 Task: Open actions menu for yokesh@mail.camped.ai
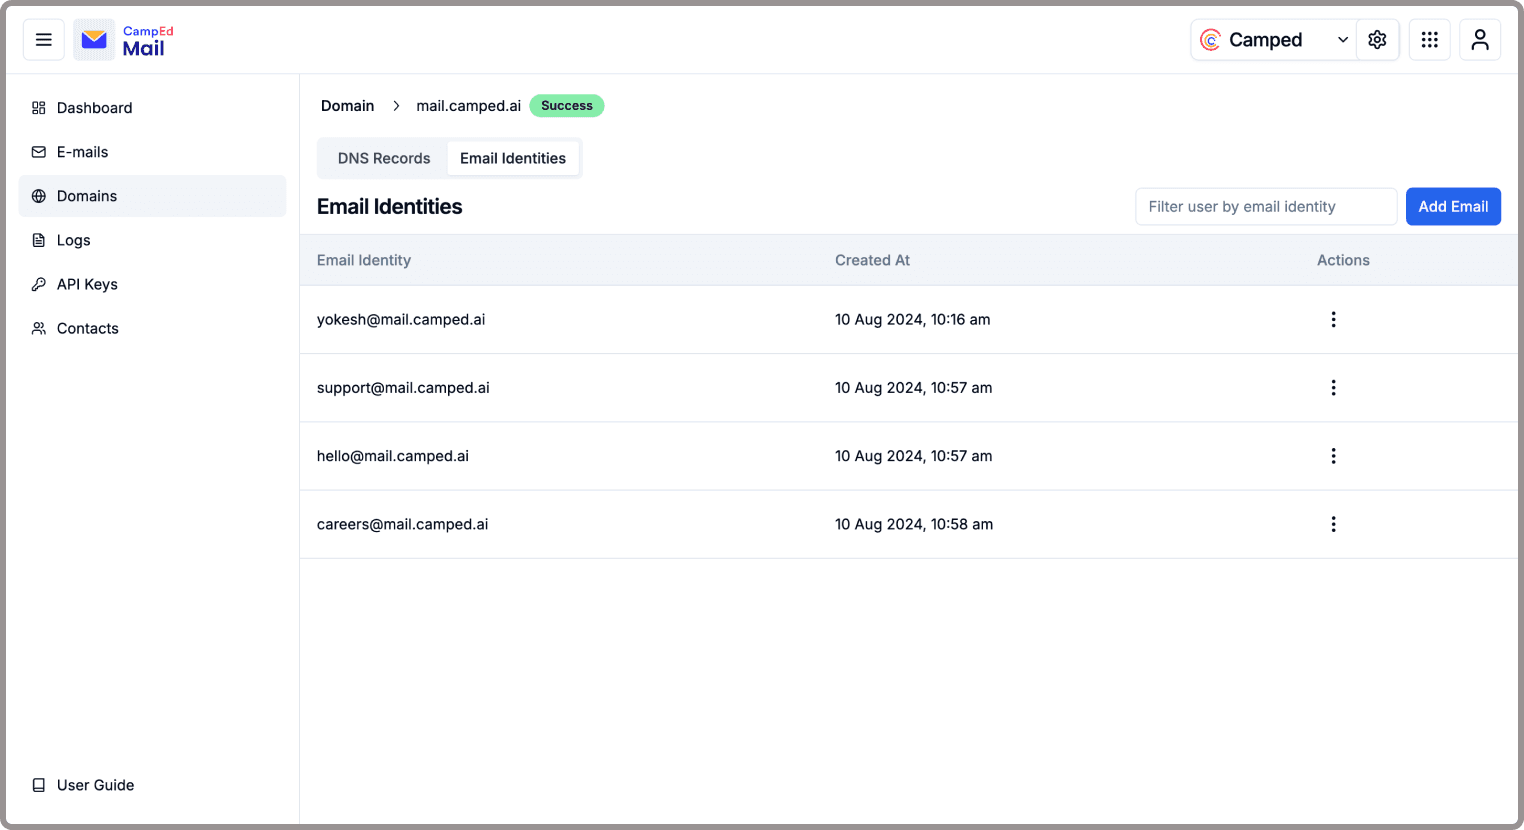1333,319
